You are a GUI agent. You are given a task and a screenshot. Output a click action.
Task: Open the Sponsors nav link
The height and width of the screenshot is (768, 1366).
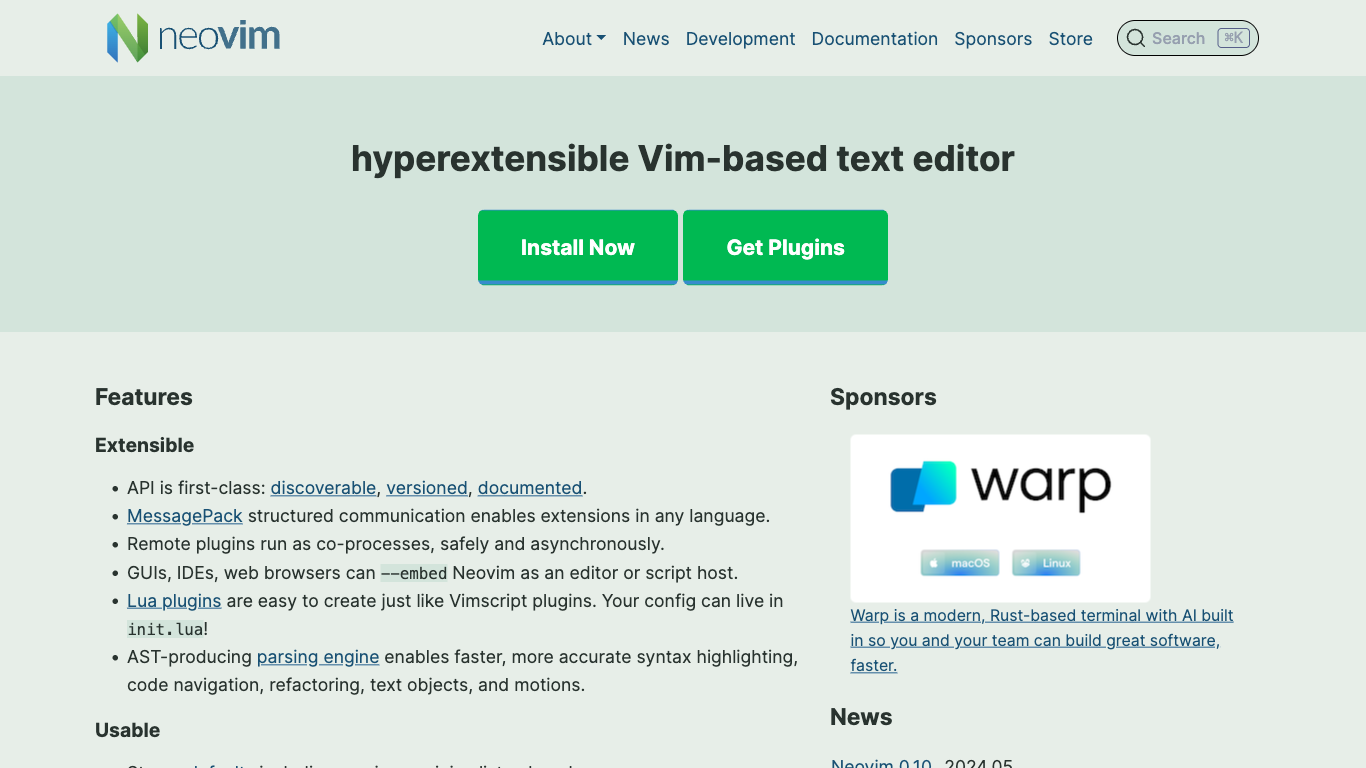click(x=993, y=39)
